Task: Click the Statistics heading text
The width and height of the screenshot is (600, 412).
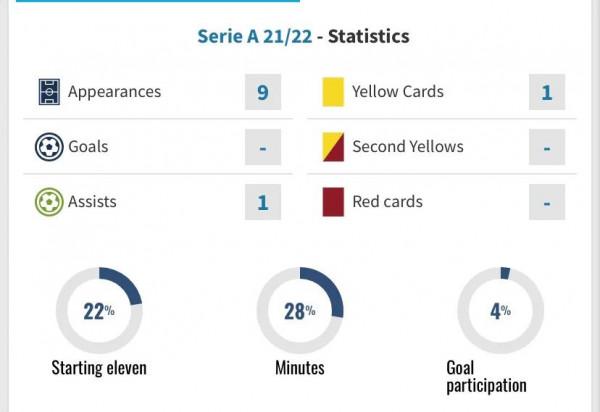Action: pos(369,36)
